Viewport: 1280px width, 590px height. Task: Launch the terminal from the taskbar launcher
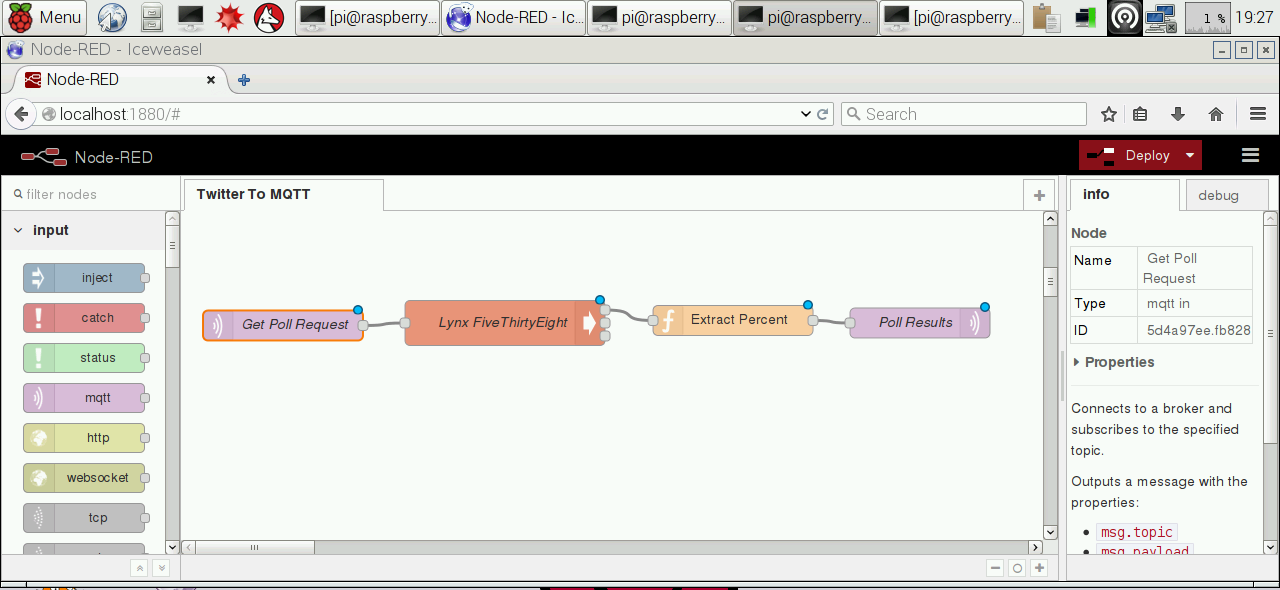(190, 17)
